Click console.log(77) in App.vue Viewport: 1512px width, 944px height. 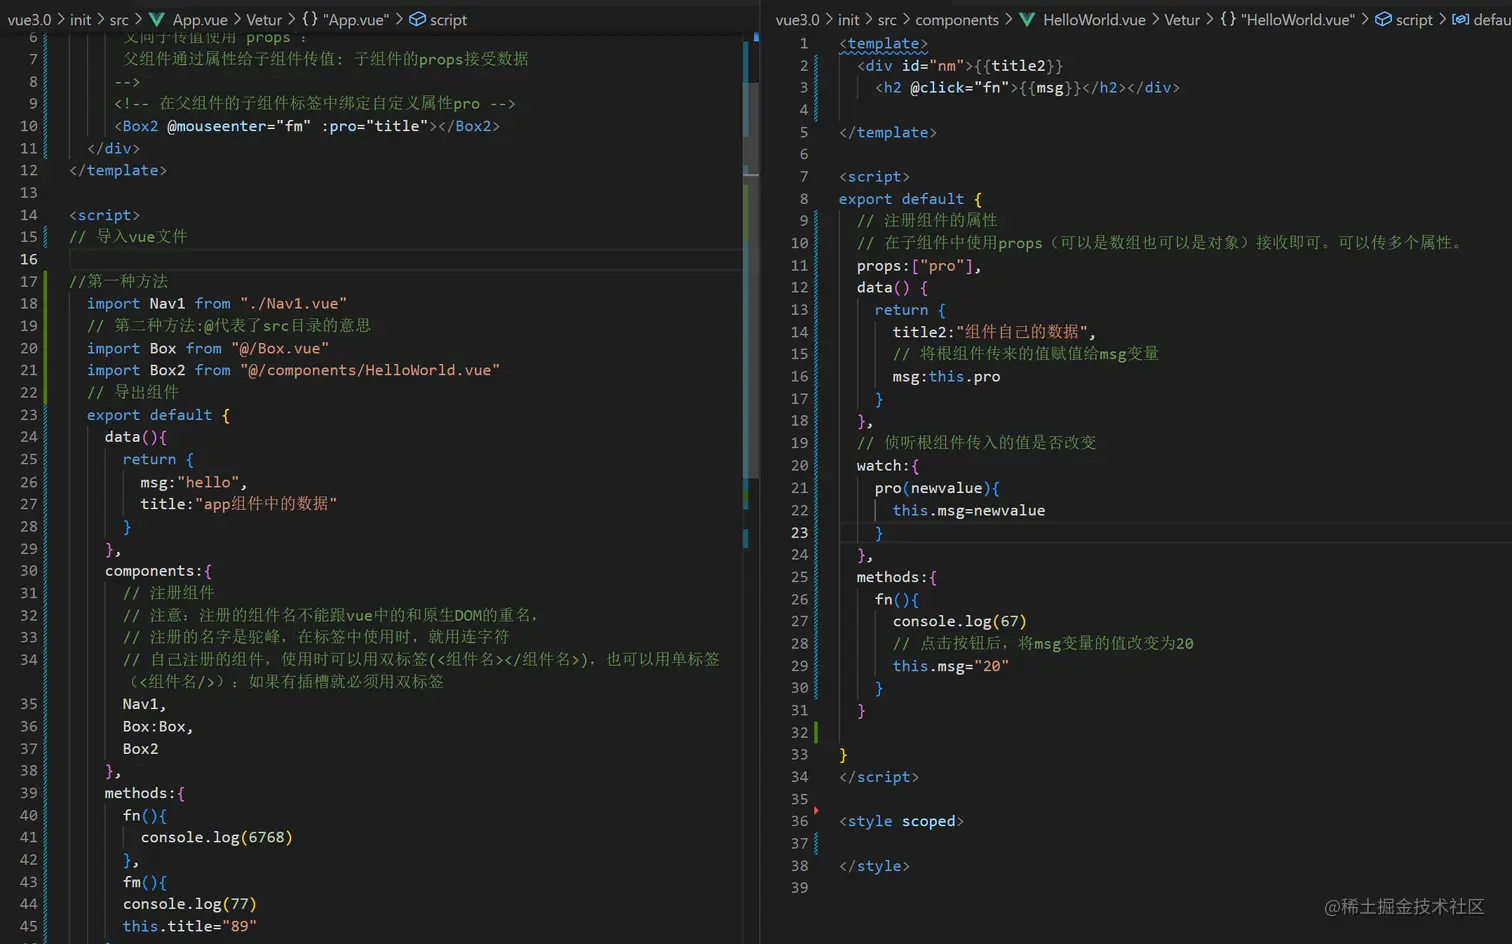189,904
